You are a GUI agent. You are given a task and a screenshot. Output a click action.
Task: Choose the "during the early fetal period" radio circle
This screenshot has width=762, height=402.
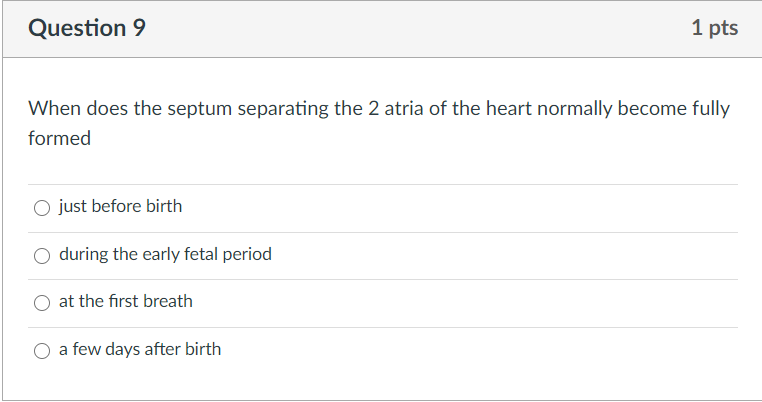pos(42,255)
